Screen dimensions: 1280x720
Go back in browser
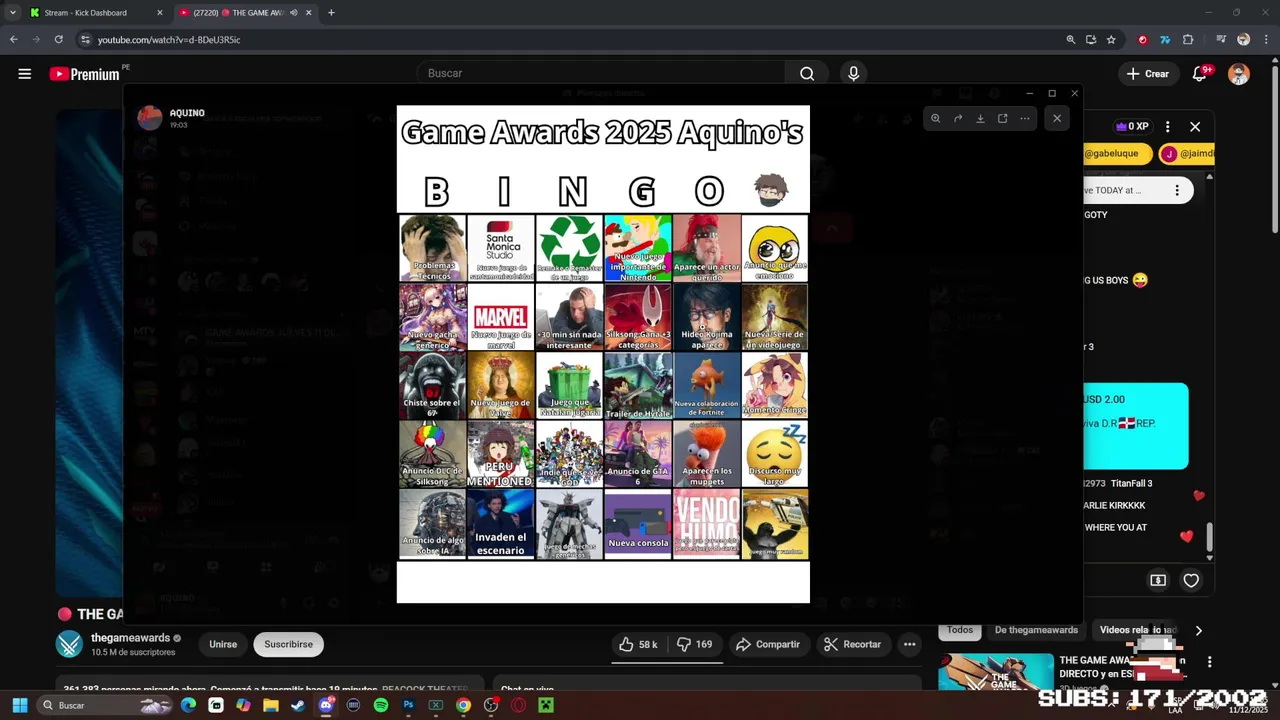tap(13, 40)
